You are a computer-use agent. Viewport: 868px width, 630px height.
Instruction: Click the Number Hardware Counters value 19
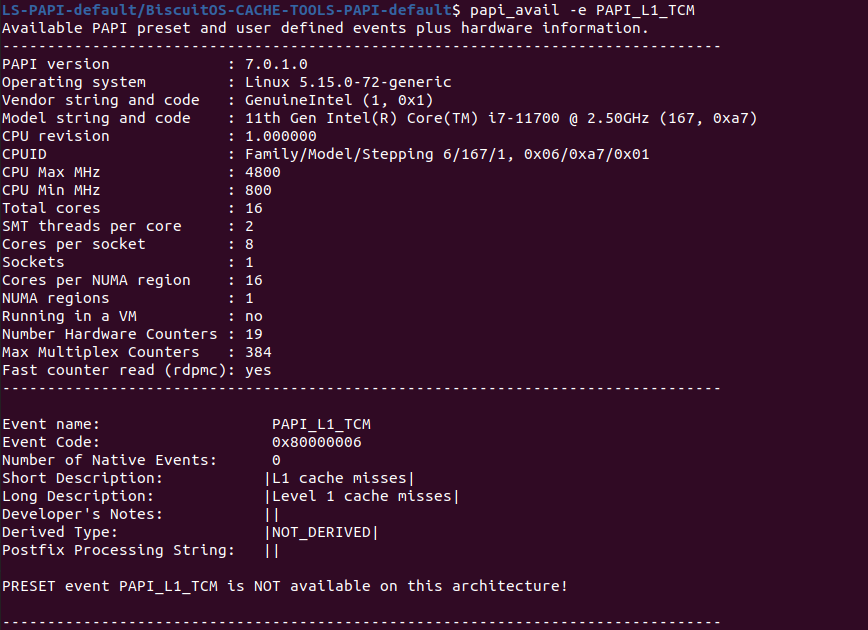(254, 334)
